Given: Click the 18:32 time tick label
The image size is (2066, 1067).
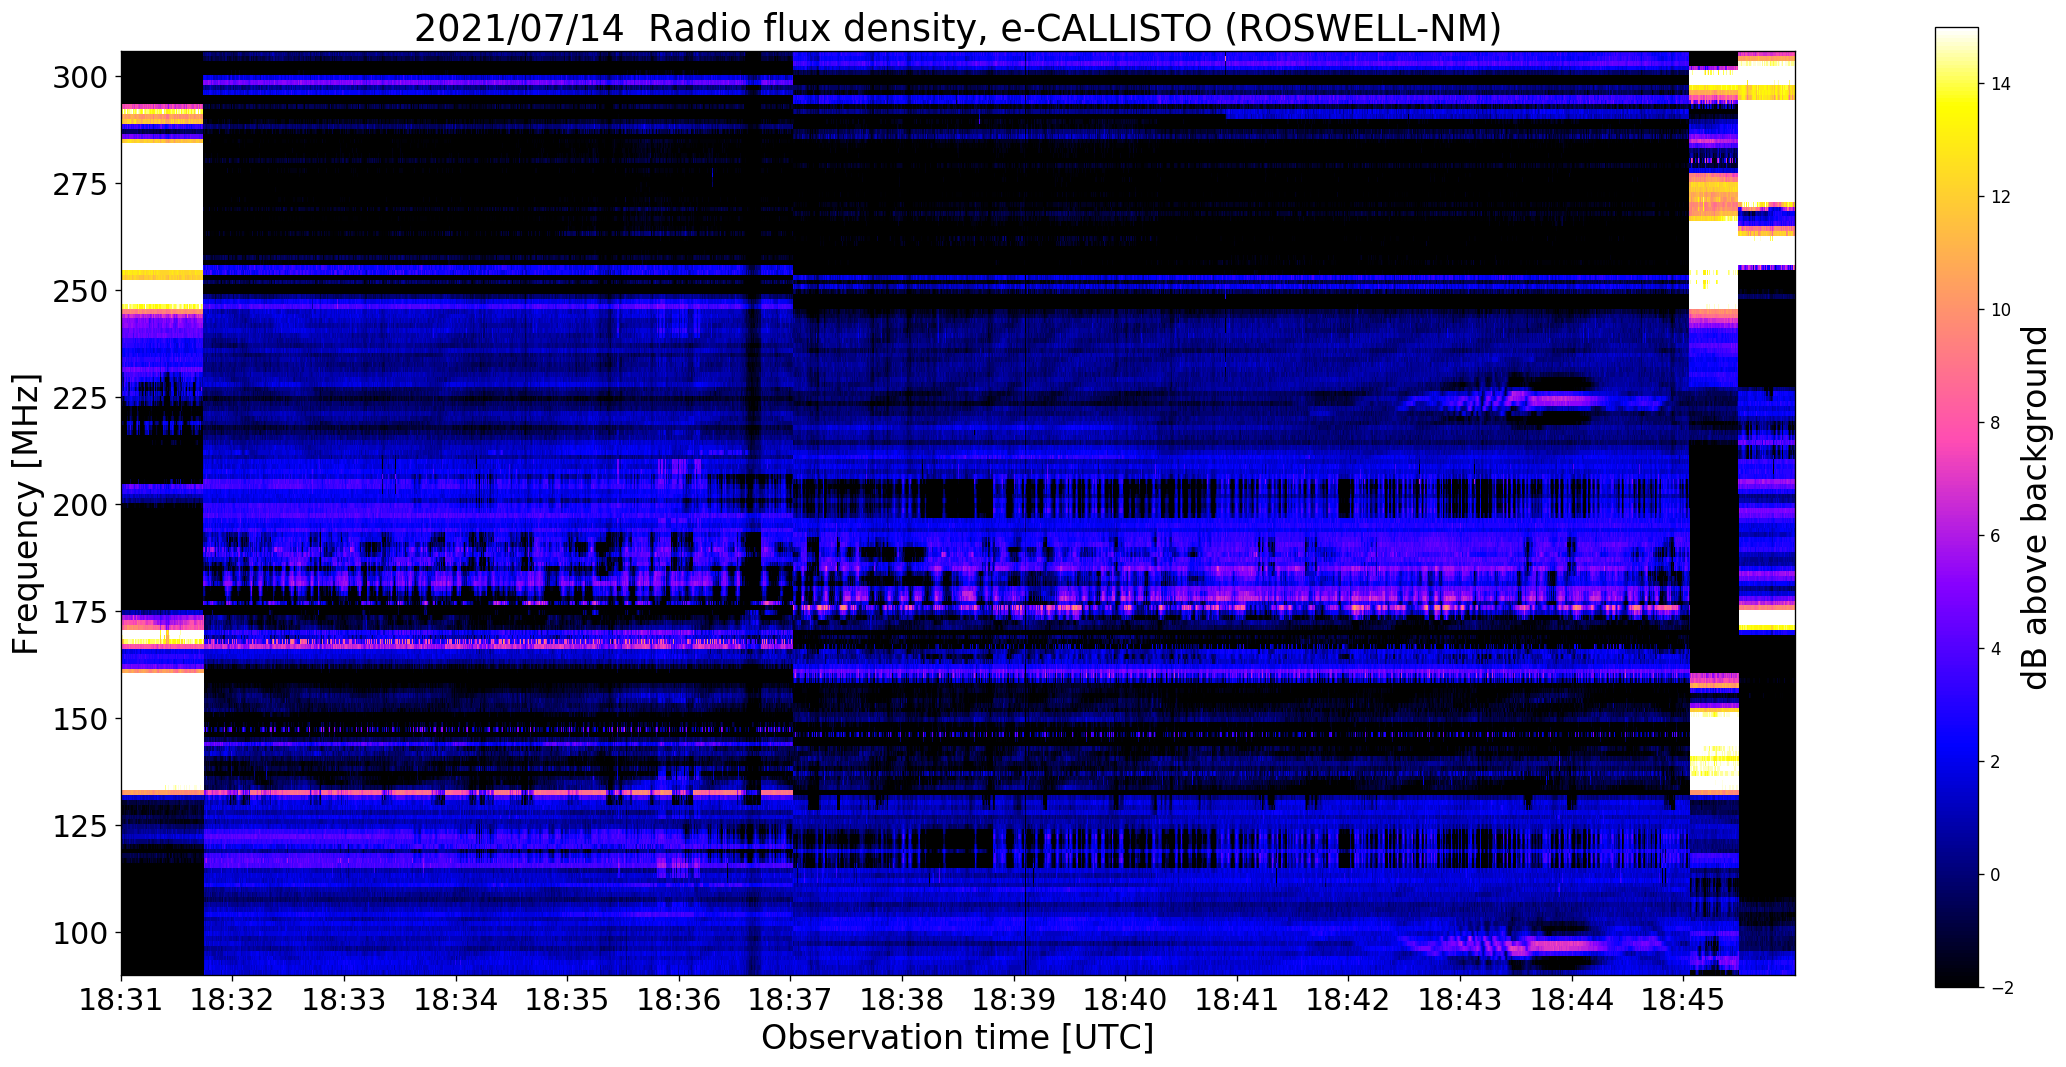Looking at the screenshot, I should [x=233, y=1000].
